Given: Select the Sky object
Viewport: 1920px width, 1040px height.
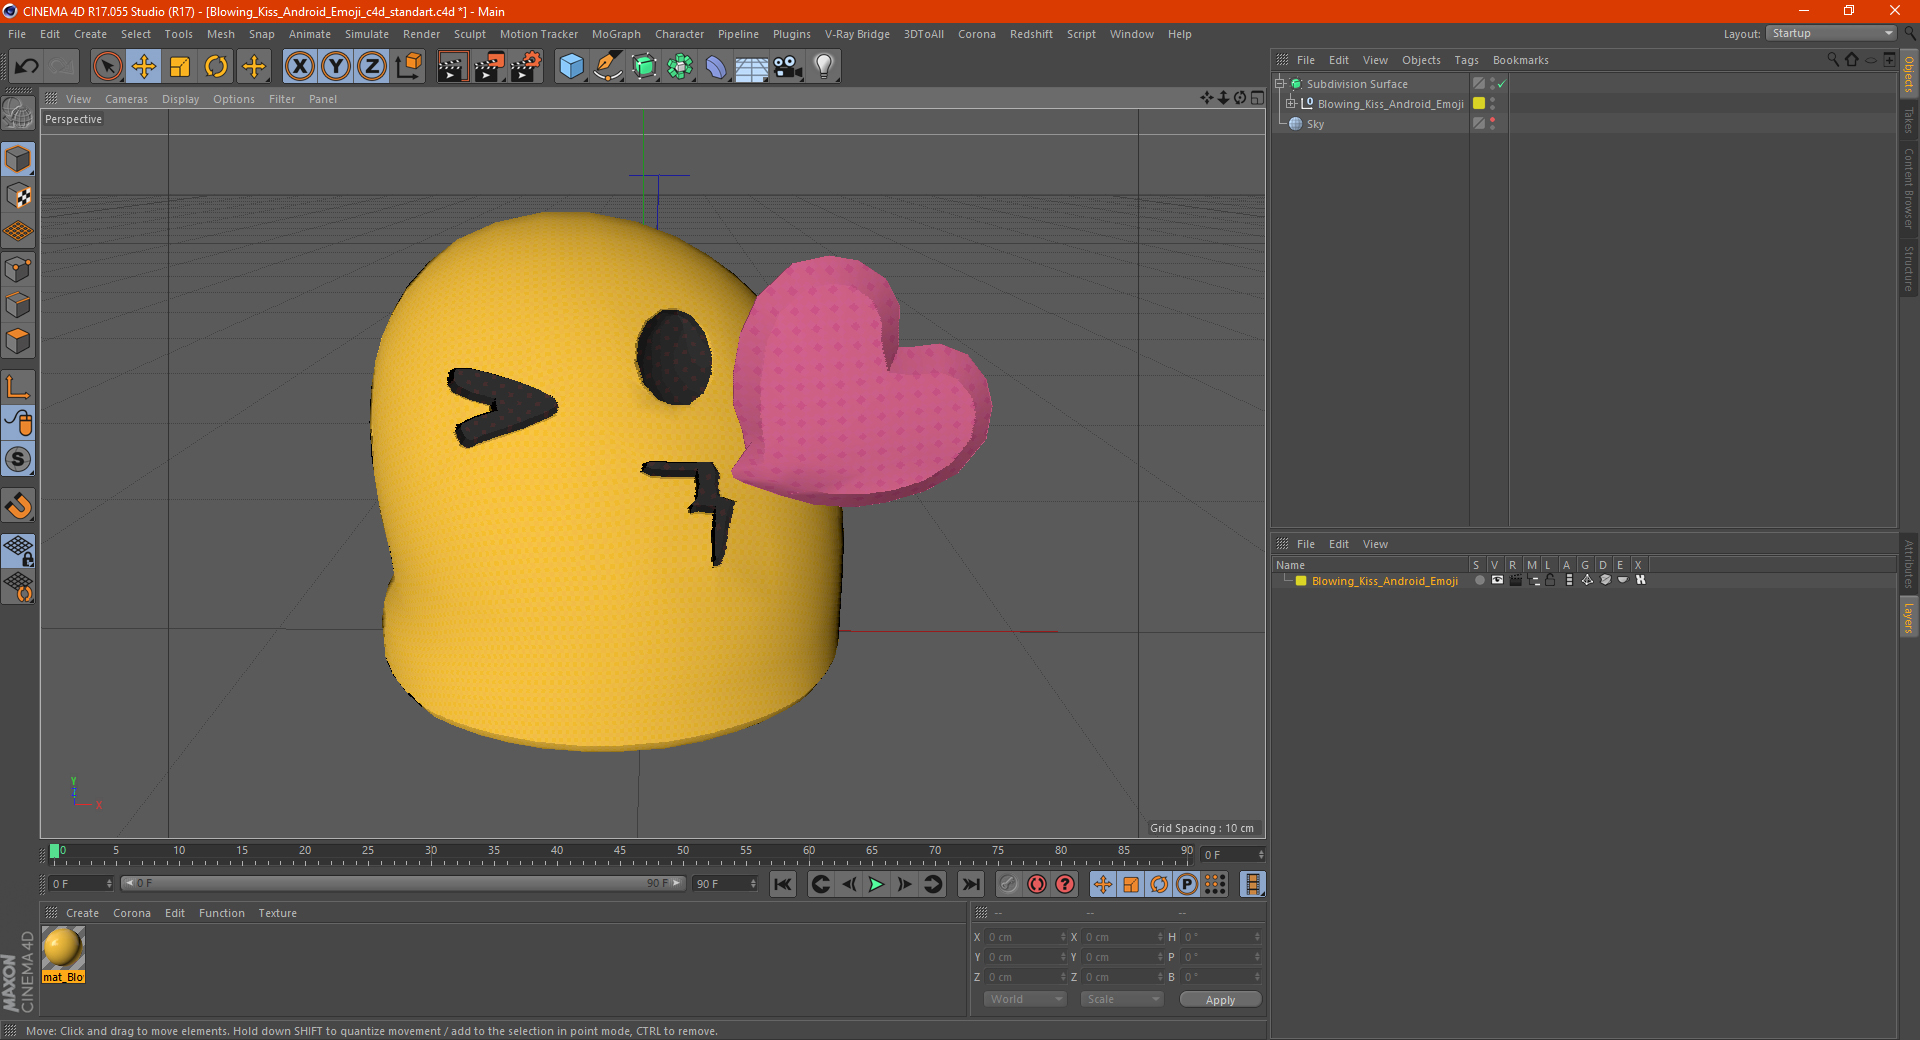Looking at the screenshot, I should click(x=1315, y=124).
